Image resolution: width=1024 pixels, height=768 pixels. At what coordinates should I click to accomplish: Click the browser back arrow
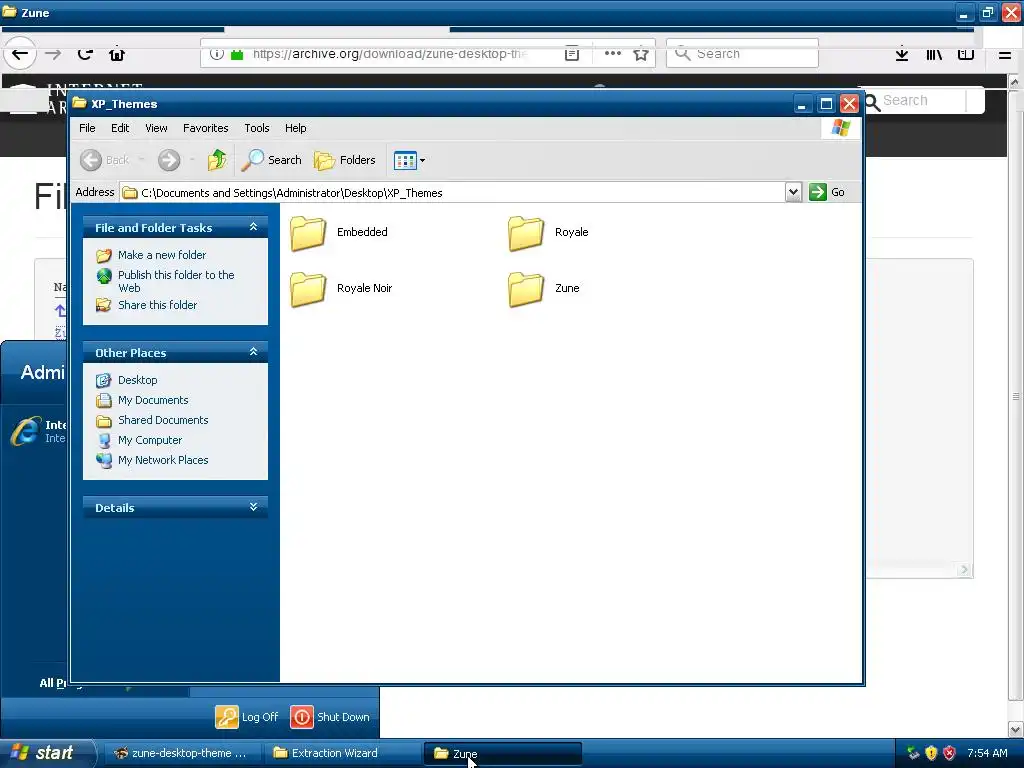pyautogui.click(x=20, y=54)
